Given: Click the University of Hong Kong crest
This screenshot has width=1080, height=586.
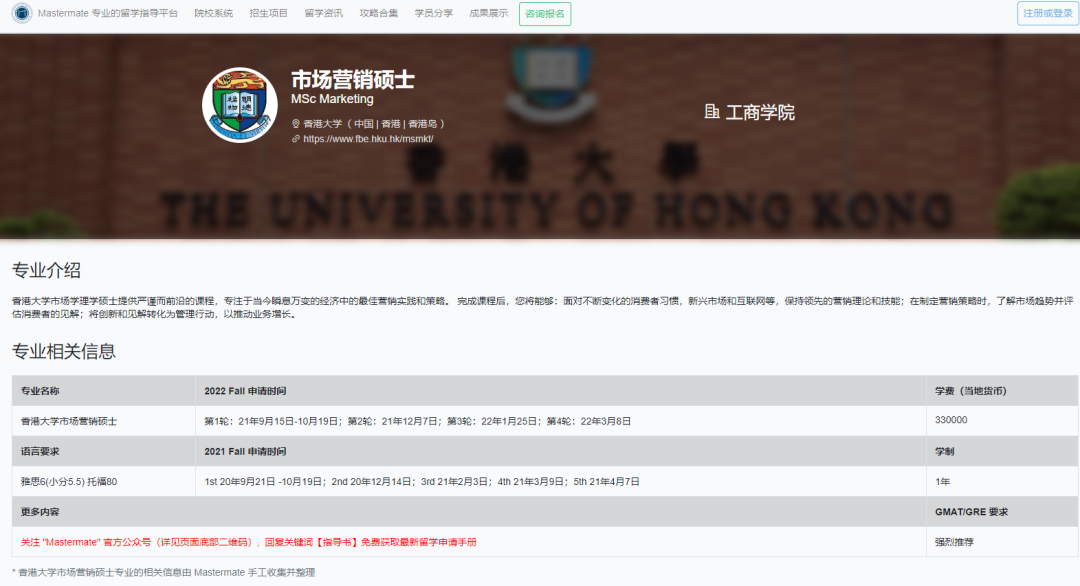Looking at the screenshot, I should [240, 105].
